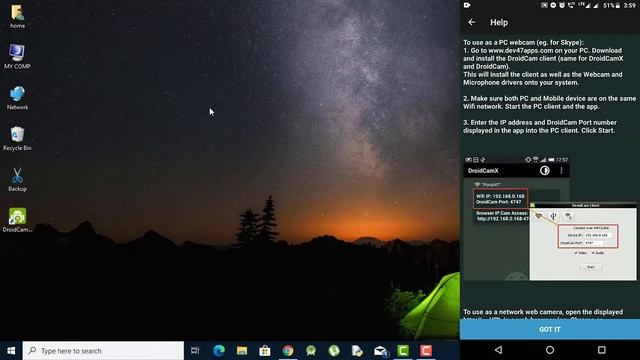Open the home folder desktop icon
Viewport: 640px width, 360px height.
click(x=17, y=16)
